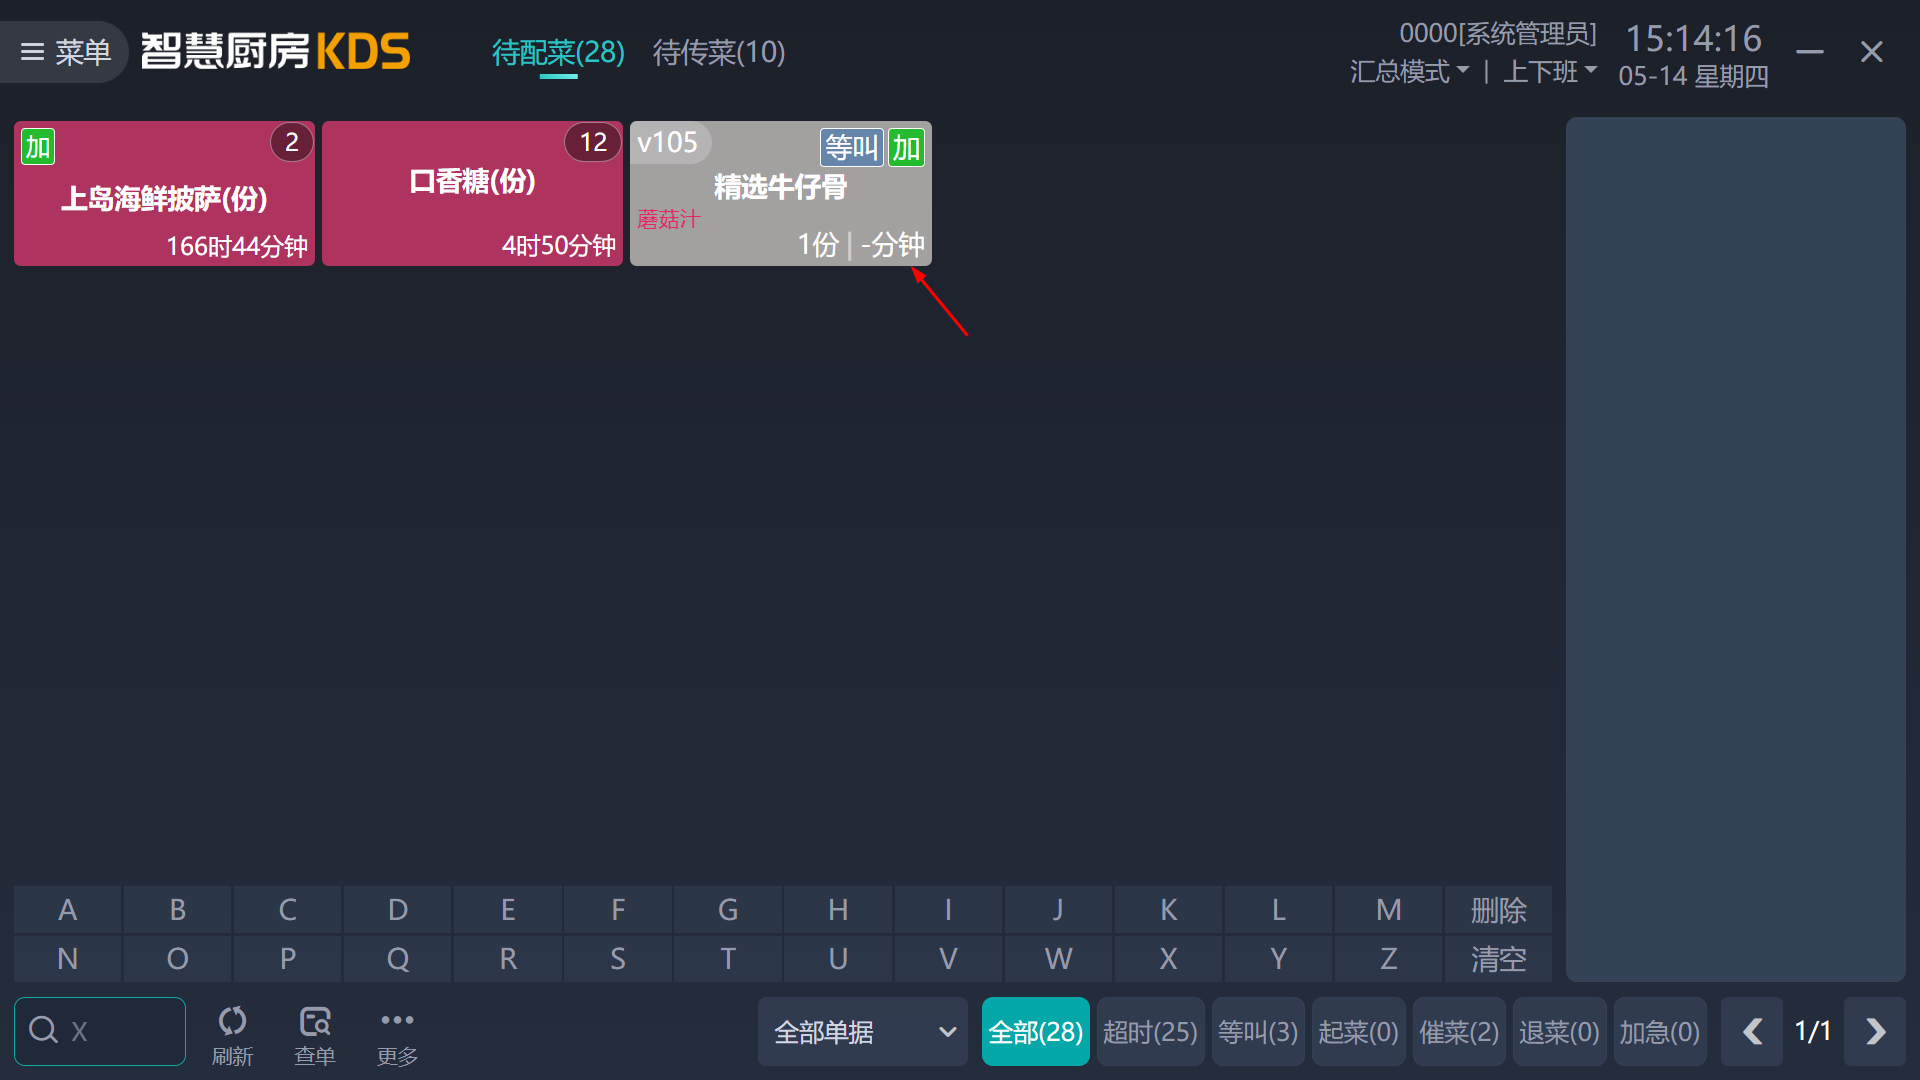
Task: Click letter key G
Action: (x=728, y=910)
